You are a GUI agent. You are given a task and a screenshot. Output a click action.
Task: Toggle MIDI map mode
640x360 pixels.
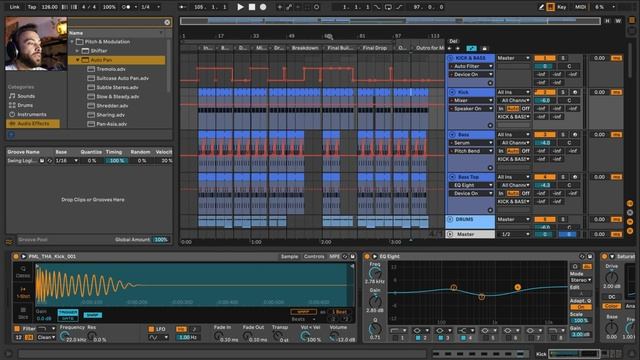580,7
